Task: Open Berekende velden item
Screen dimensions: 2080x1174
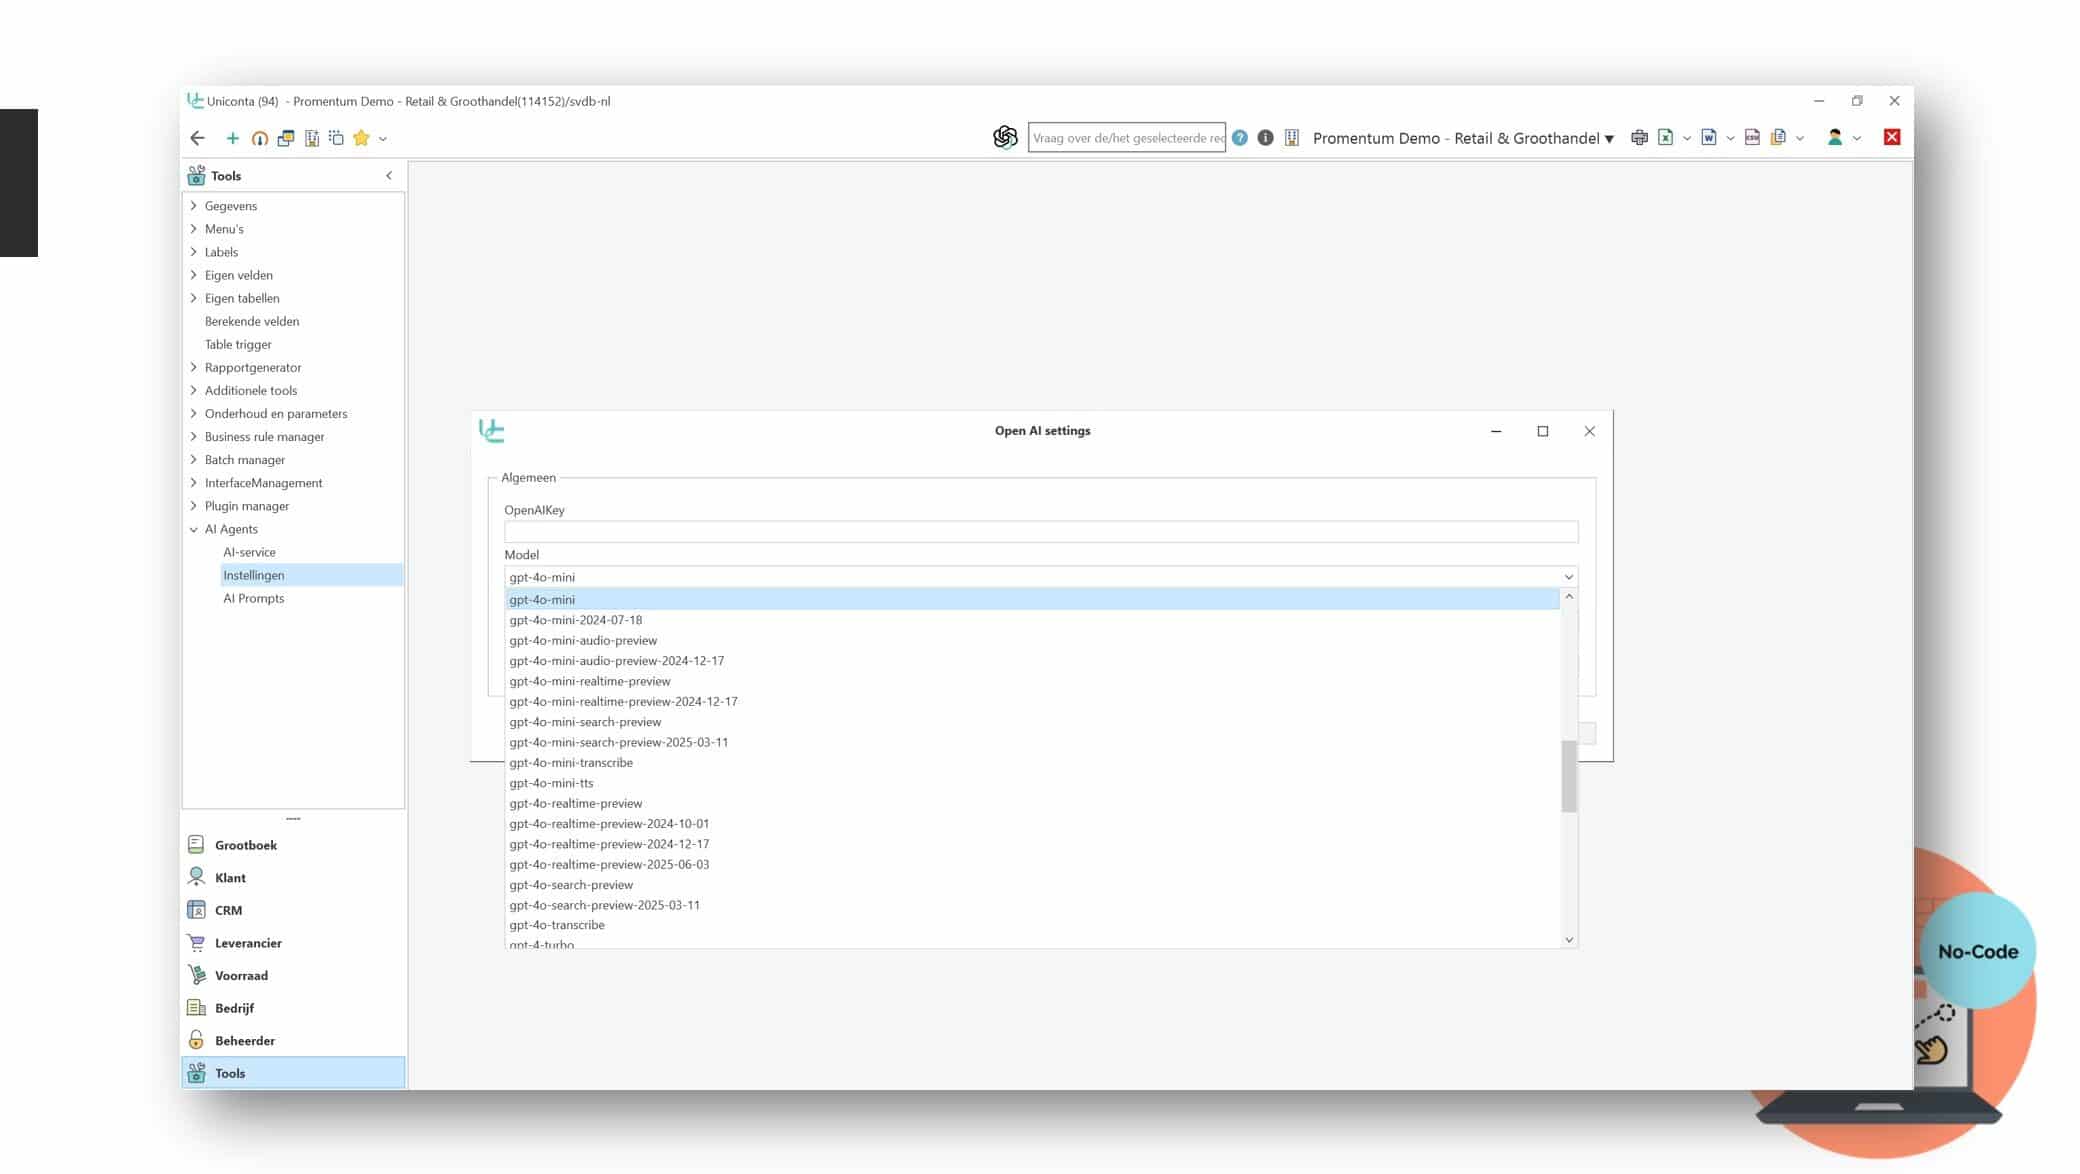Action: (252, 321)
